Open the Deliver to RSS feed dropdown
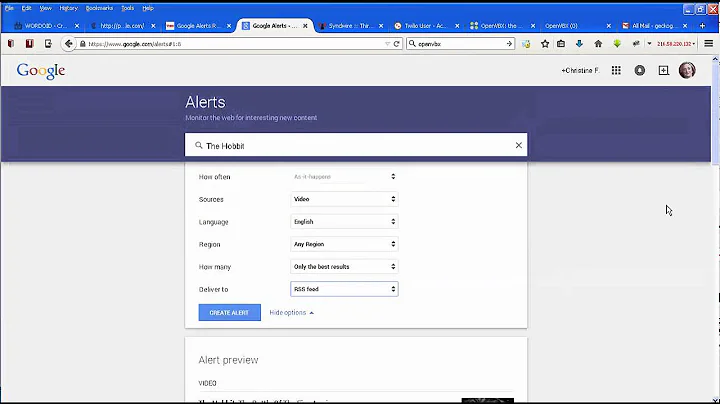720x404 pixels. coord(344,289)
